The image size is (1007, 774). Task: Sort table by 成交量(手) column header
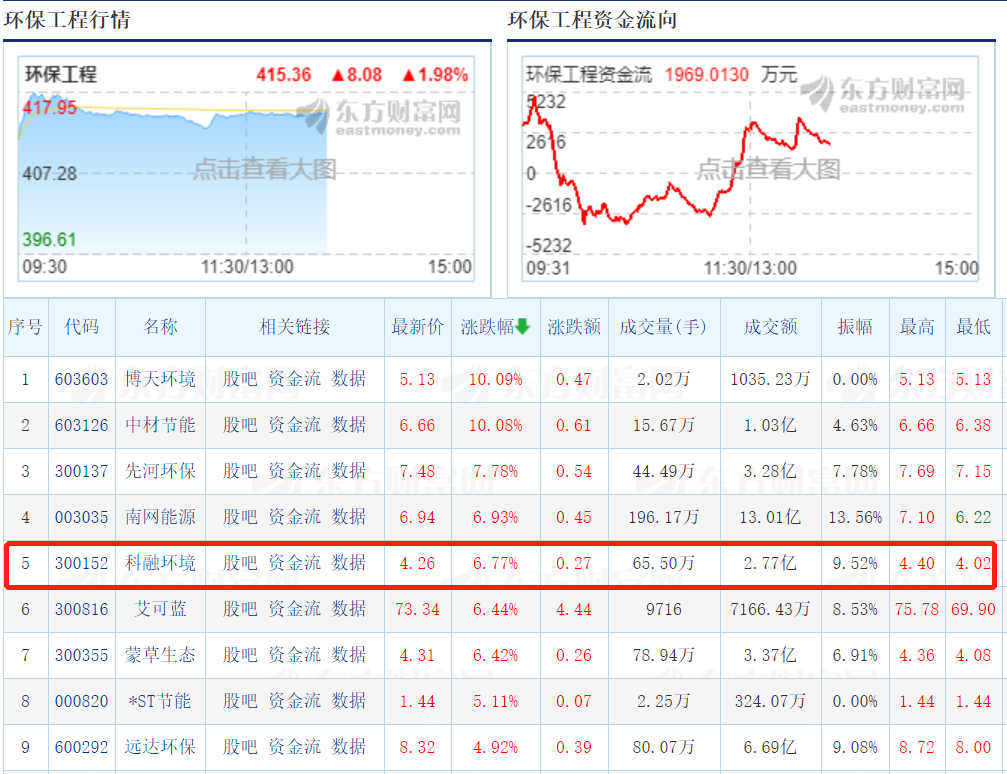(662, 327)
